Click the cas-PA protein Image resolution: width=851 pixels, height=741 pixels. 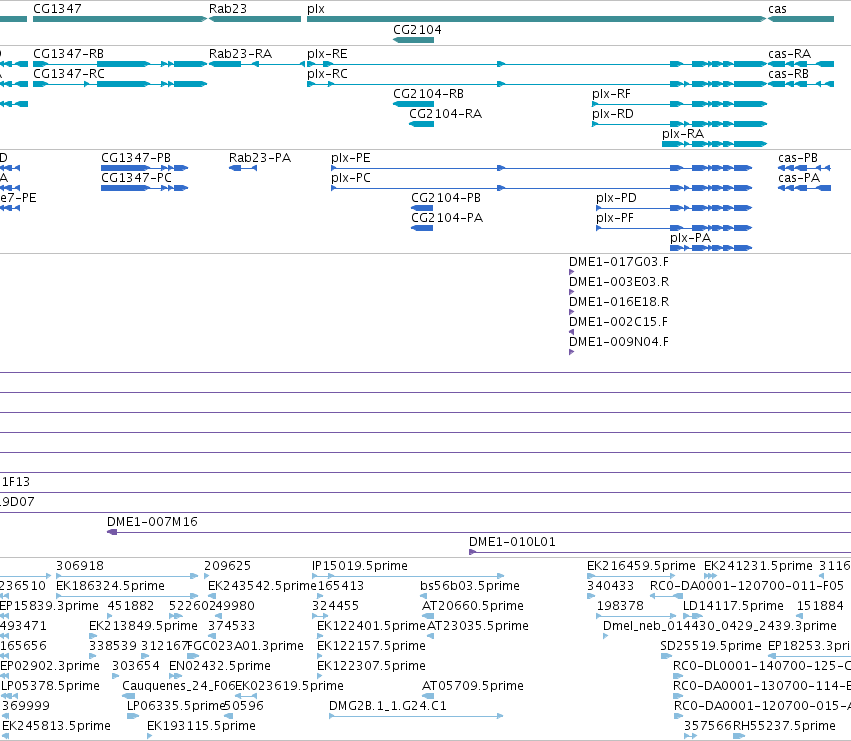(804, 188)
